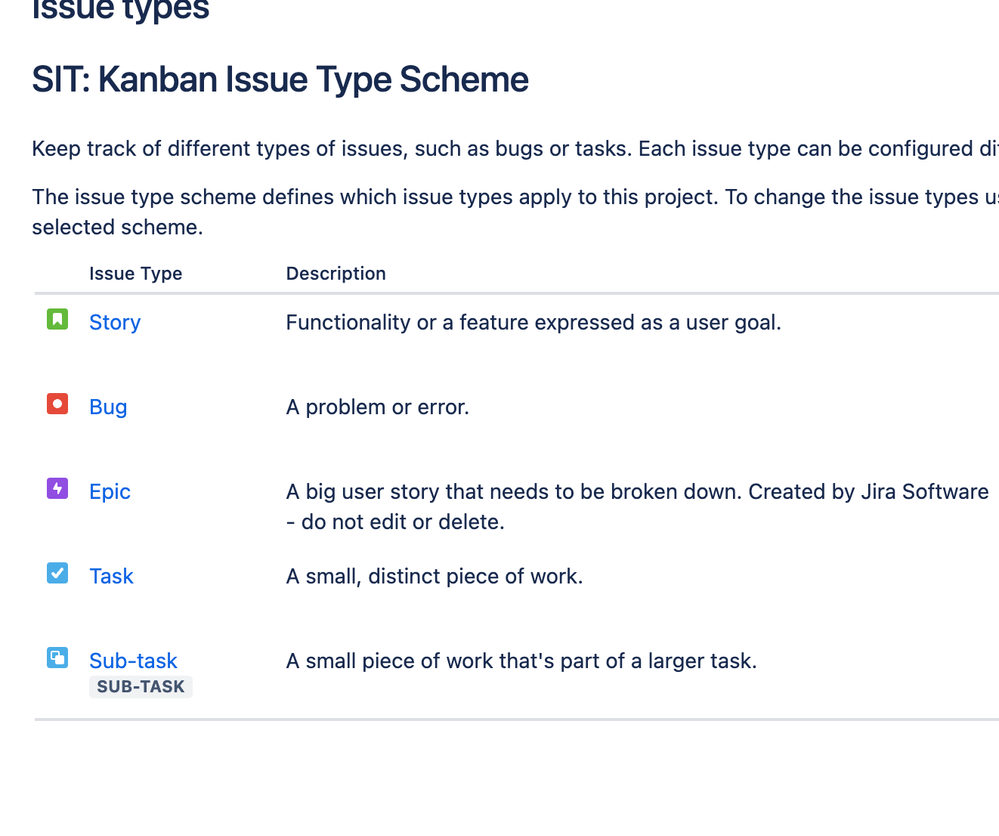Click the 'A small, distinct piece of work.' text

(x=435, y=576)
